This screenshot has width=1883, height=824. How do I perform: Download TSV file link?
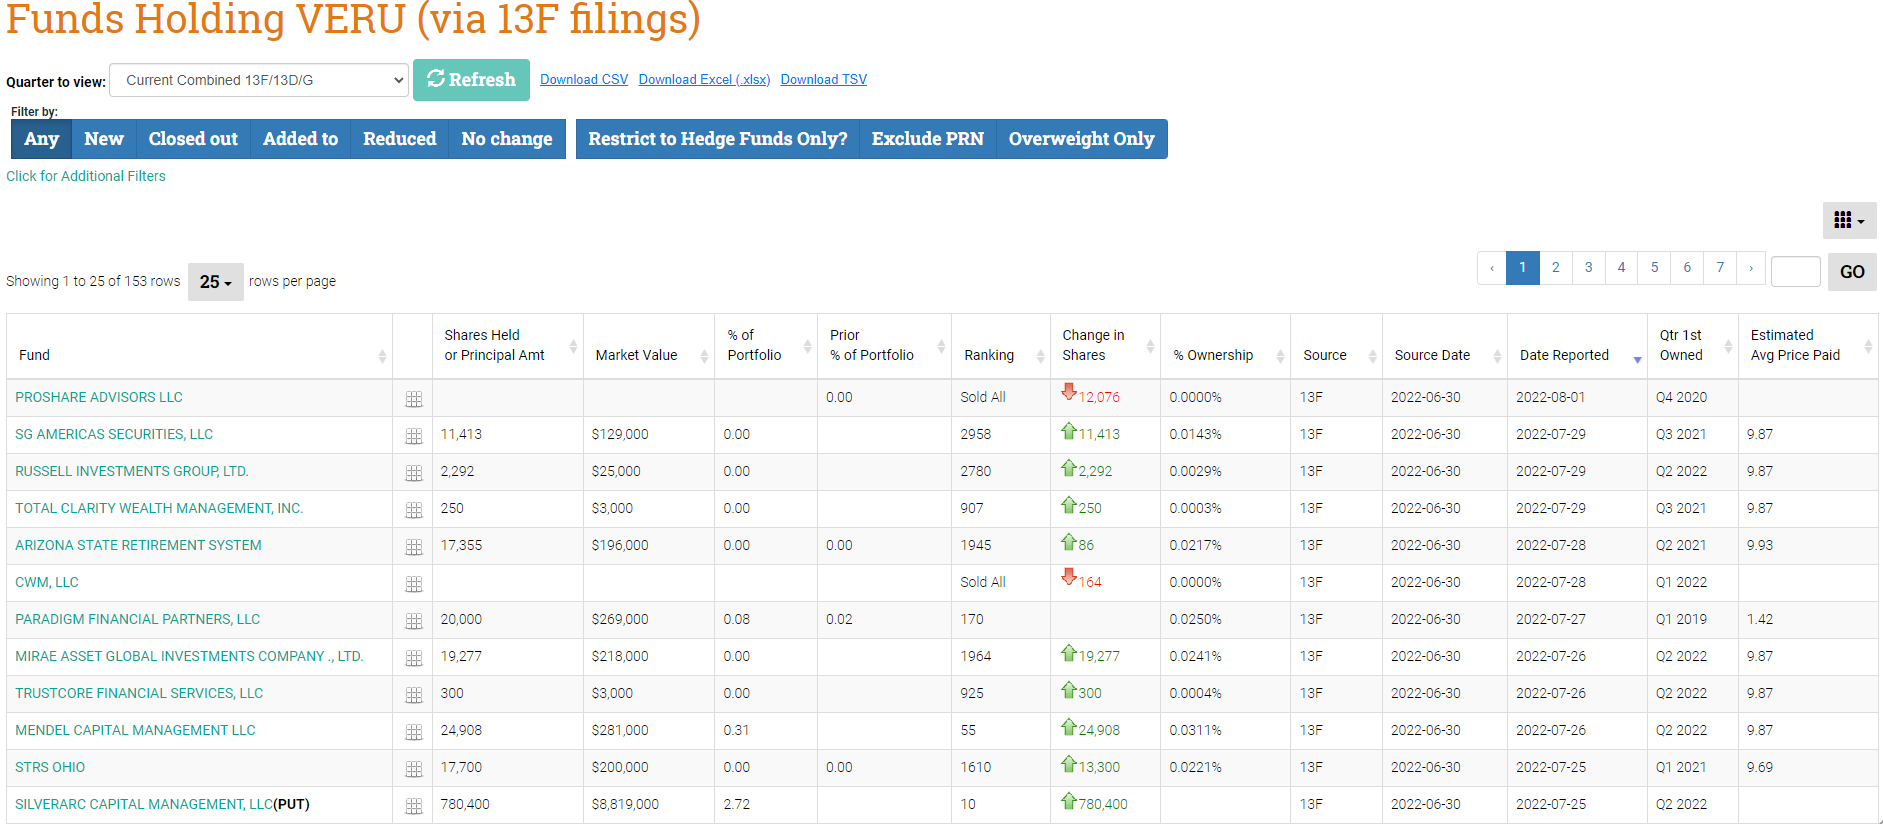[x=824, y=80]
